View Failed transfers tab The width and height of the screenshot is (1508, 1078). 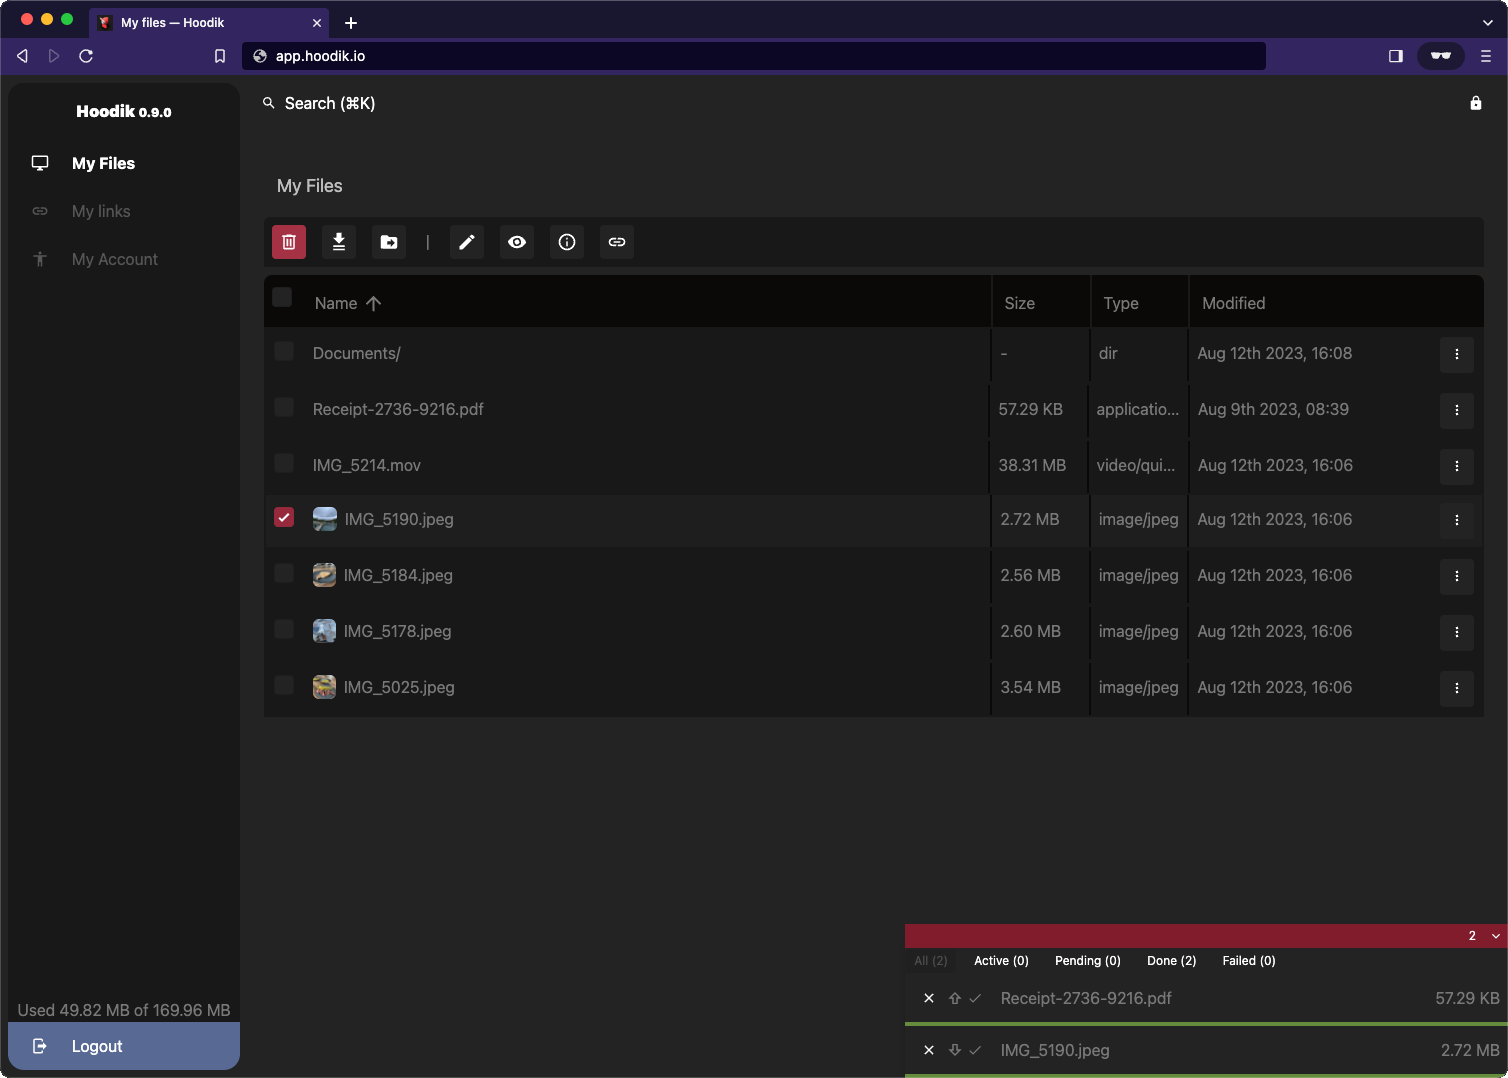[x=1248, y=961]
